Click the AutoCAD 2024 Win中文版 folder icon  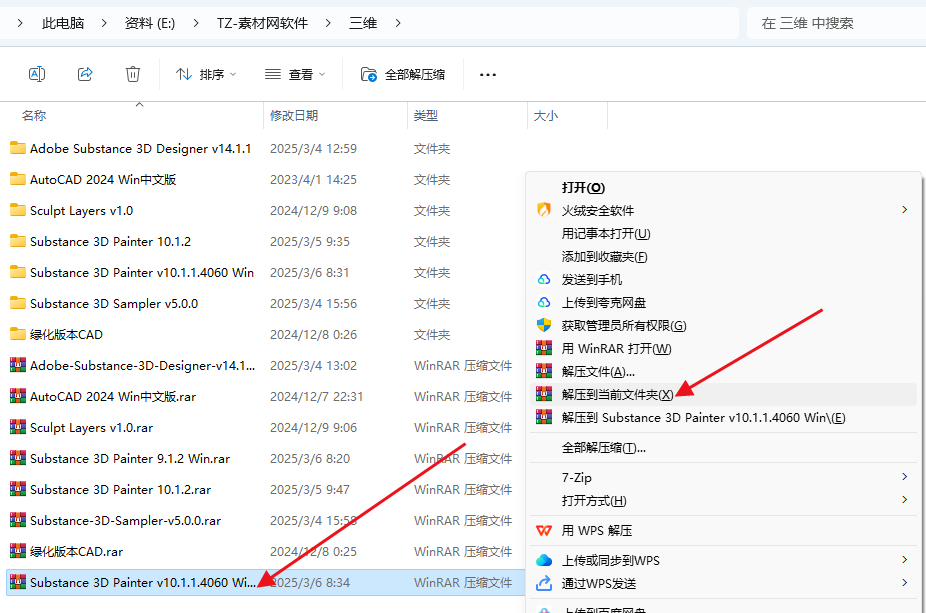18,179
